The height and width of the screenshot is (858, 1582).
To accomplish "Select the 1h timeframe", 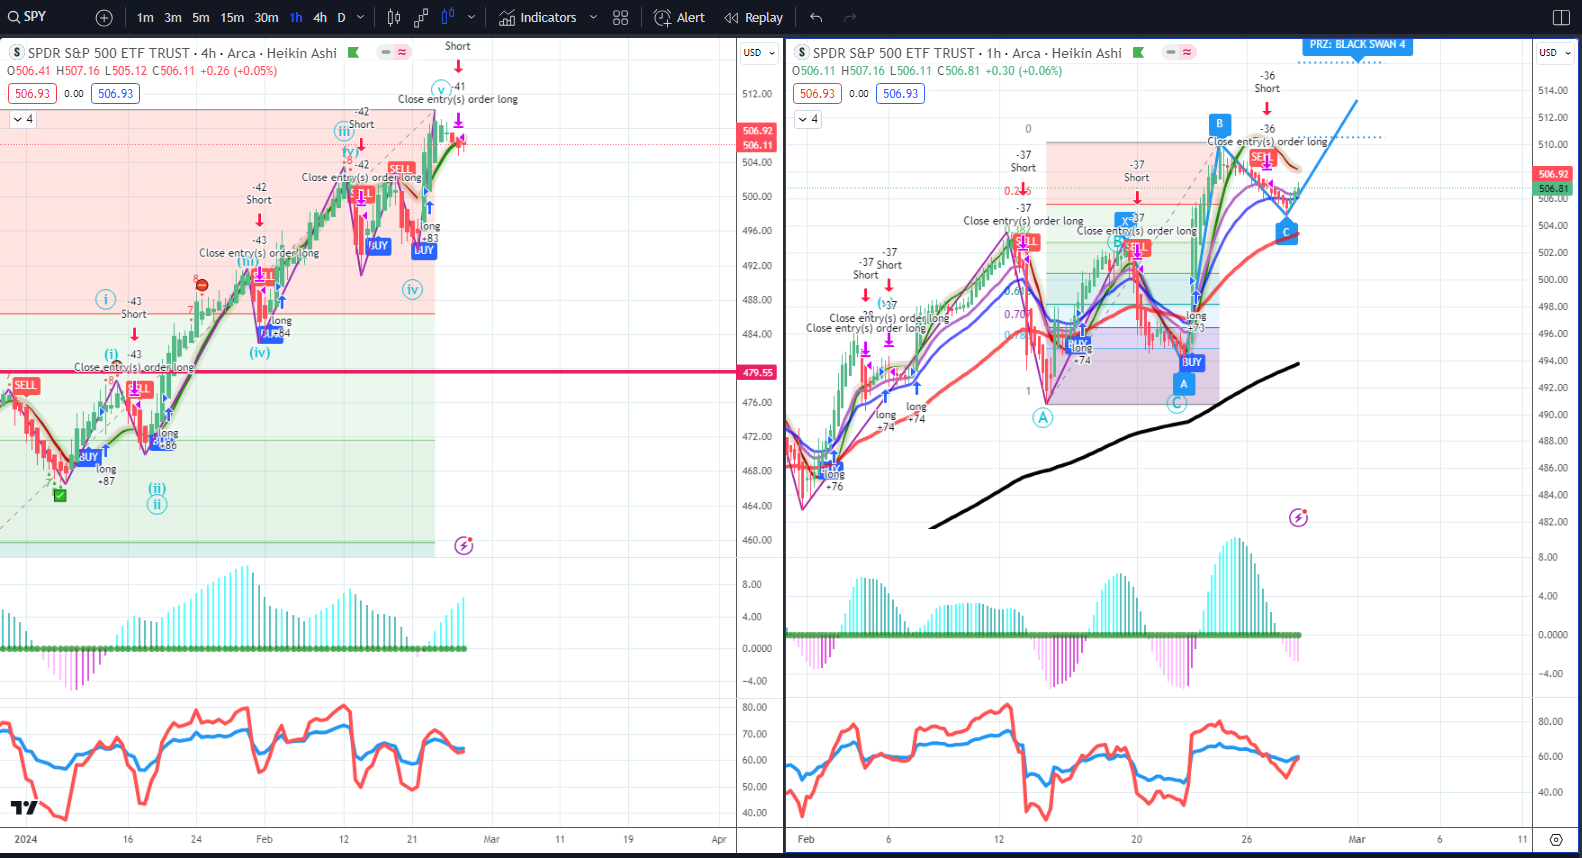I will tap(296, 17).
